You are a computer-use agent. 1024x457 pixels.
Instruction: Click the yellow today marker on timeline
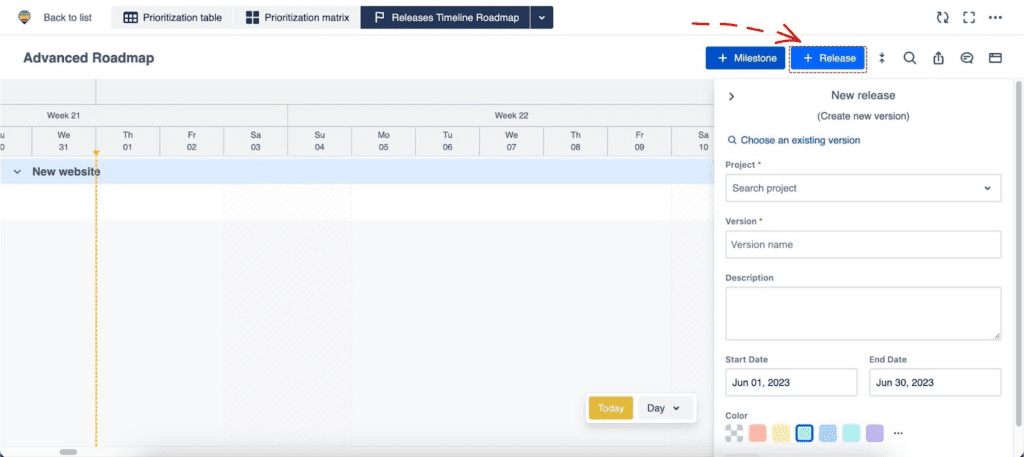point(96,153)
